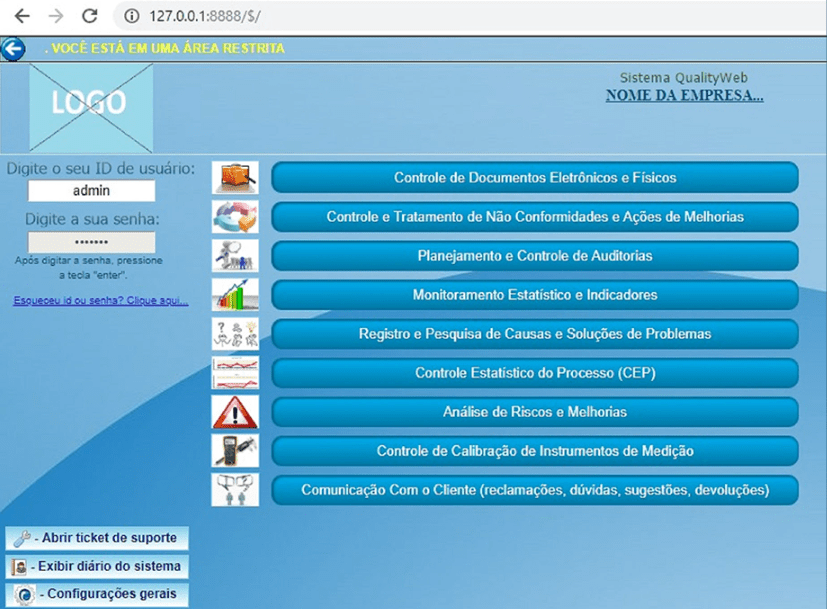Image resolution: width=827 pixels, height=609 pixels.
Task: Click the bar chart icon for Monitoramento Estatístico
Action: [235, 295]
